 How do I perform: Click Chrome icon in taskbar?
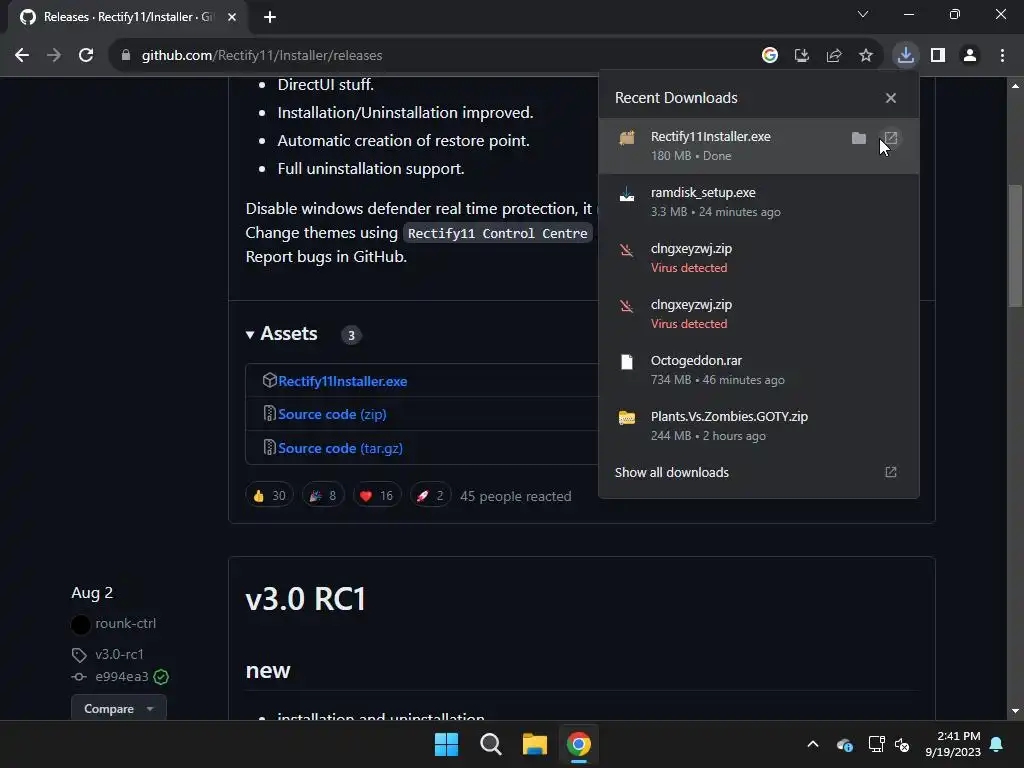tap(579, 744)
